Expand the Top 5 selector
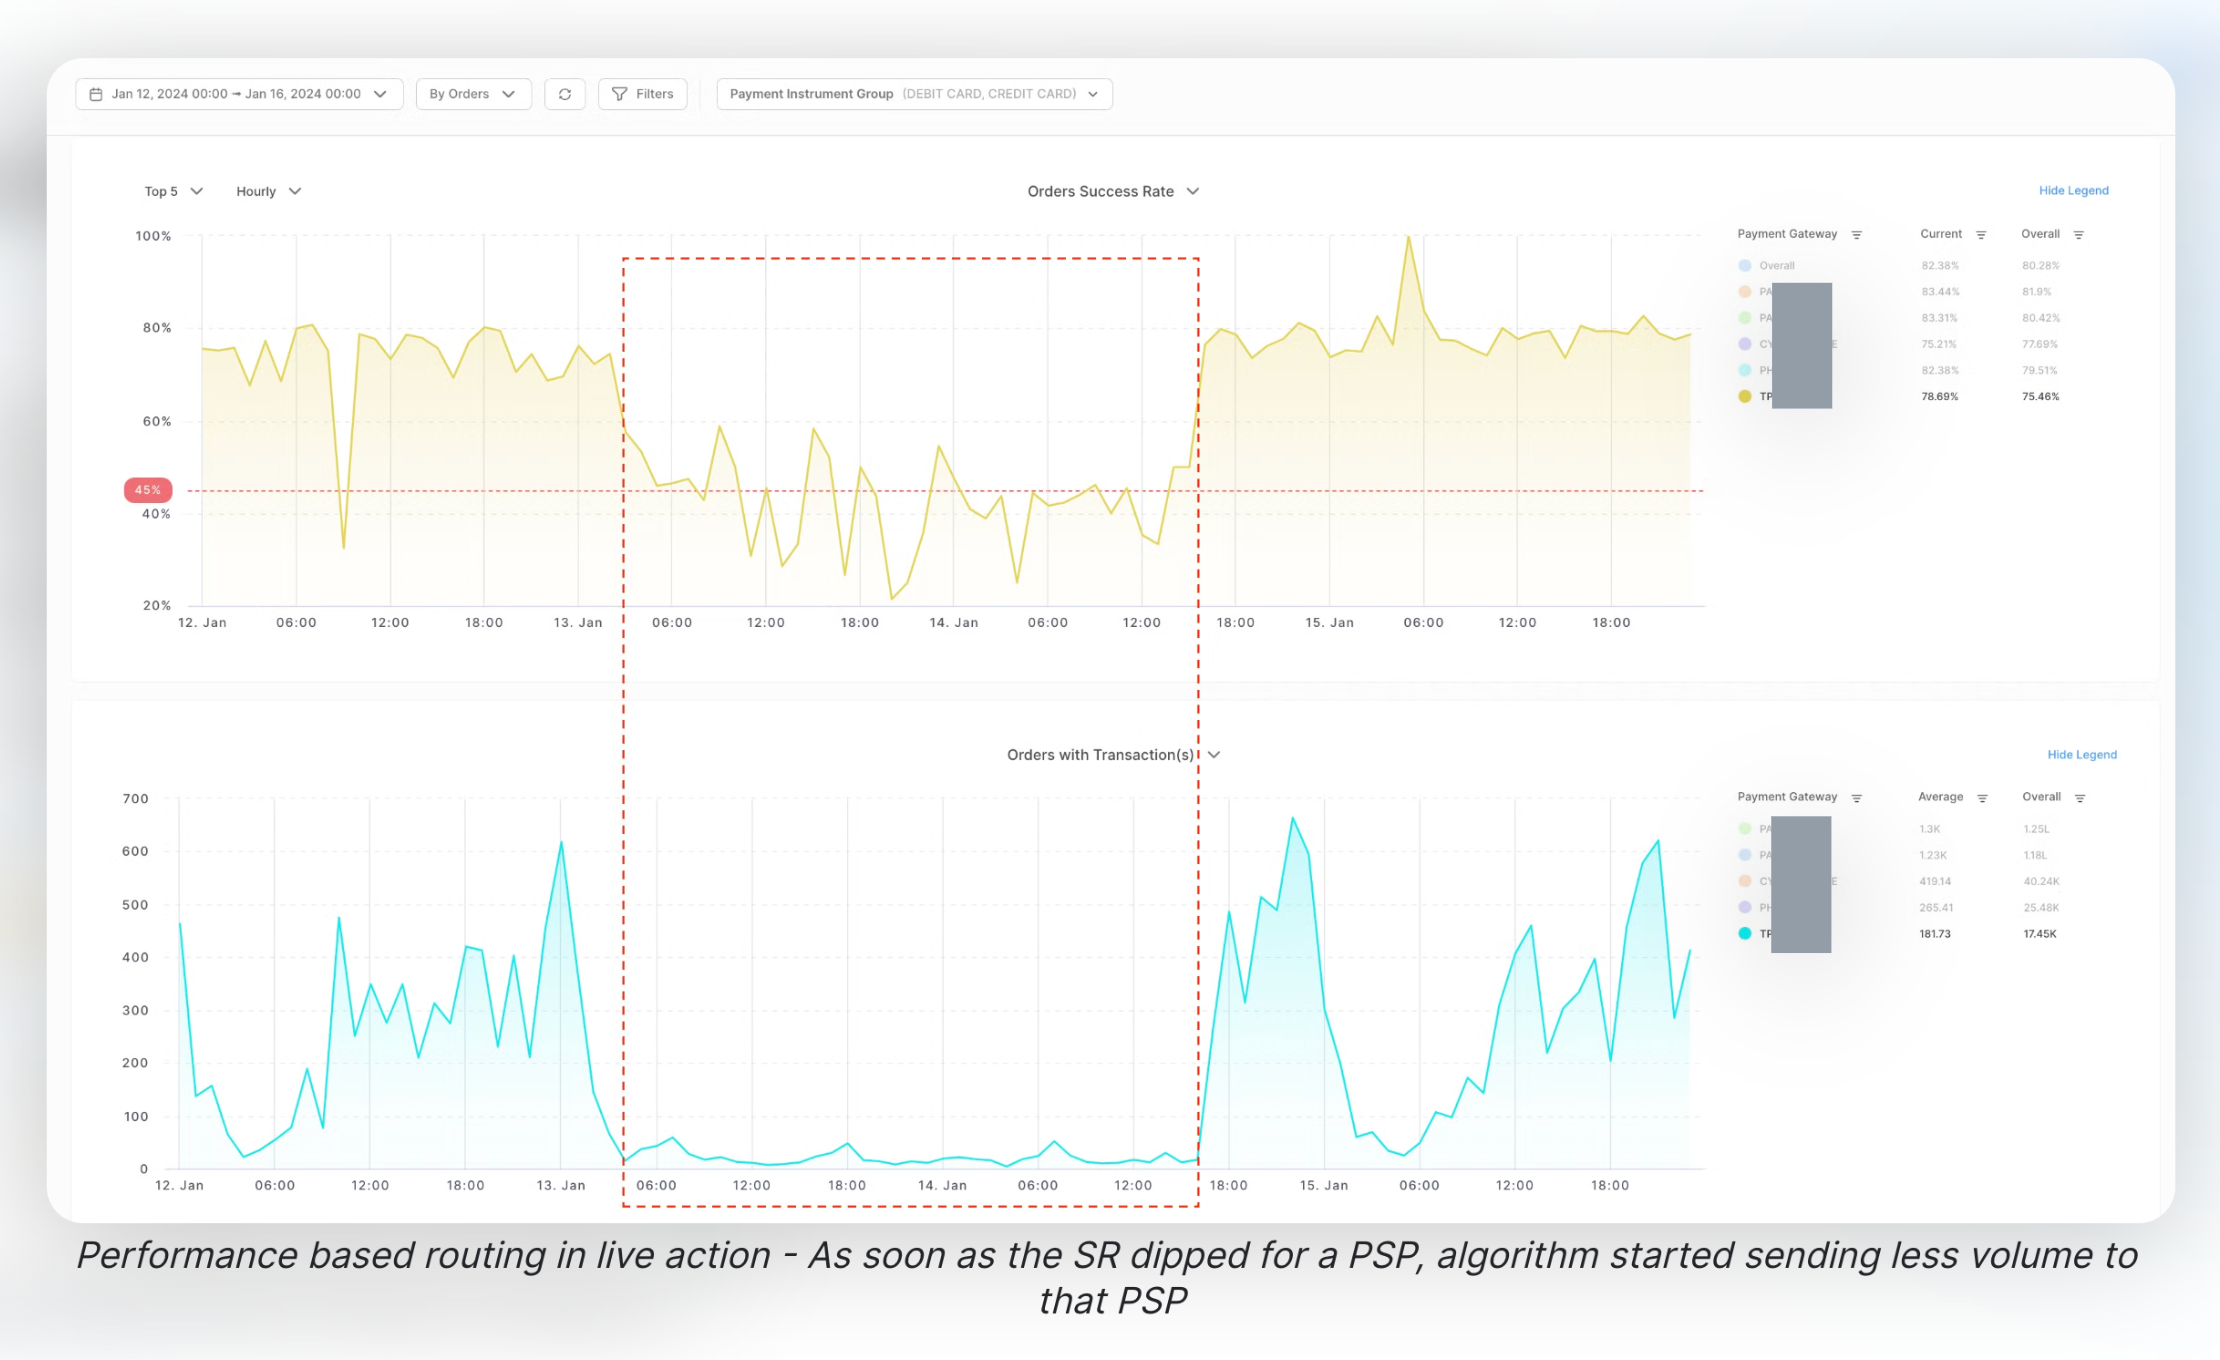 (x=174, y=191)
